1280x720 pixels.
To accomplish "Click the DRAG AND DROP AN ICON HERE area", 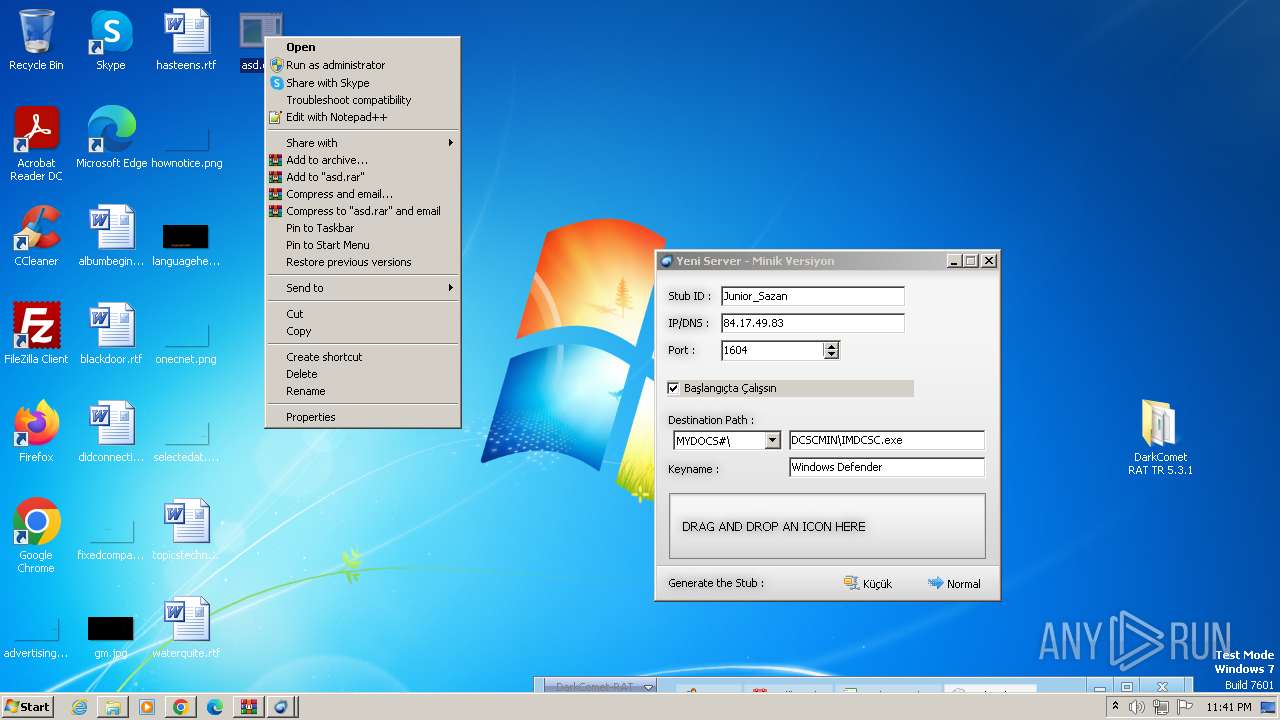I will (827, 526).
